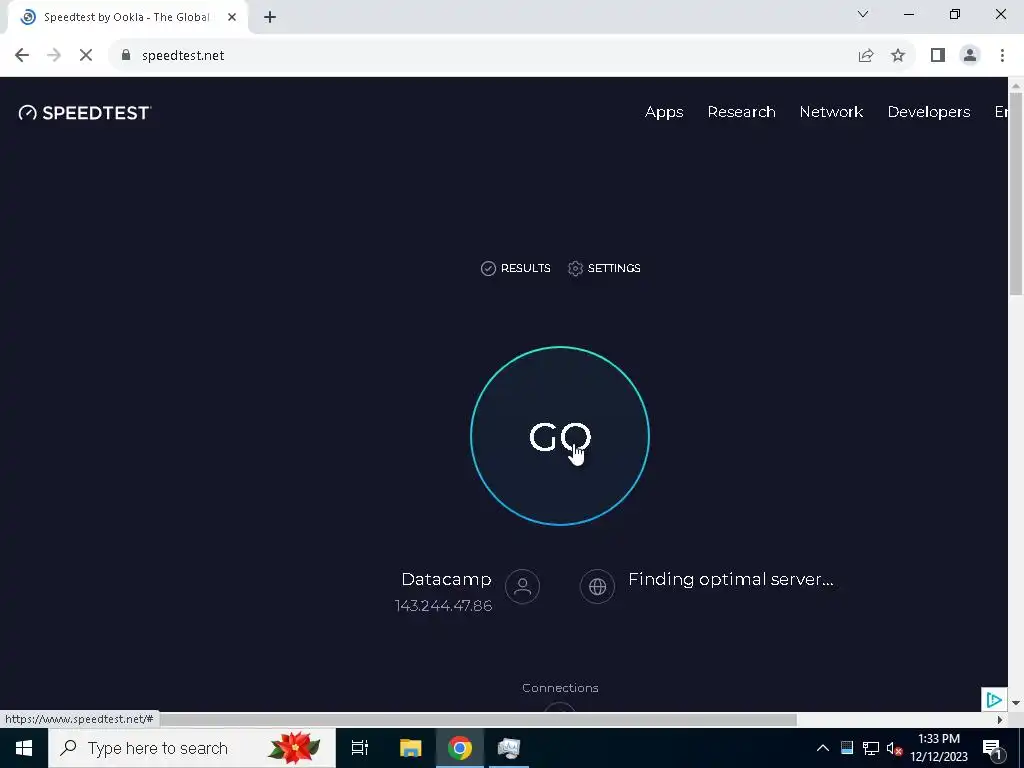
Task: Expand the tab search chevron
Action: 863,14
